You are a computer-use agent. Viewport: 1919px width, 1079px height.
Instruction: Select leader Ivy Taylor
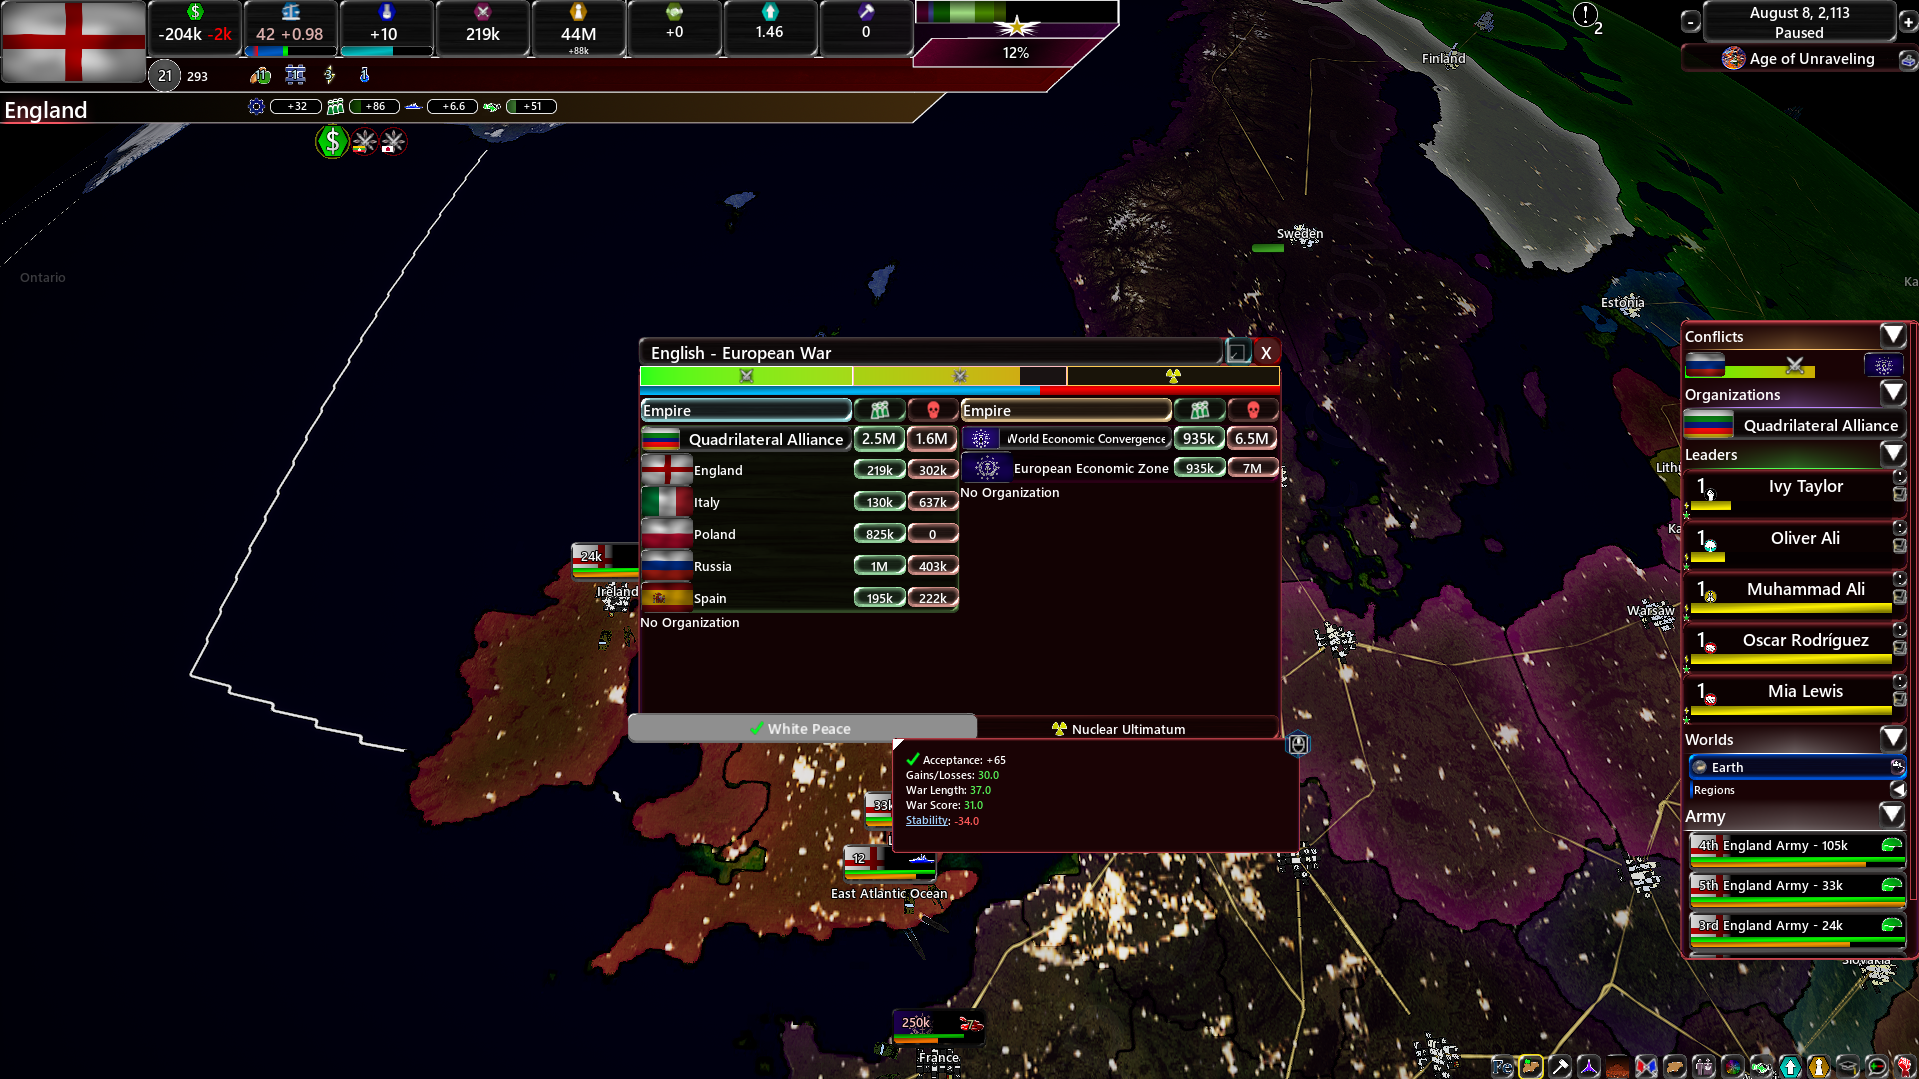coord(1795,492)
